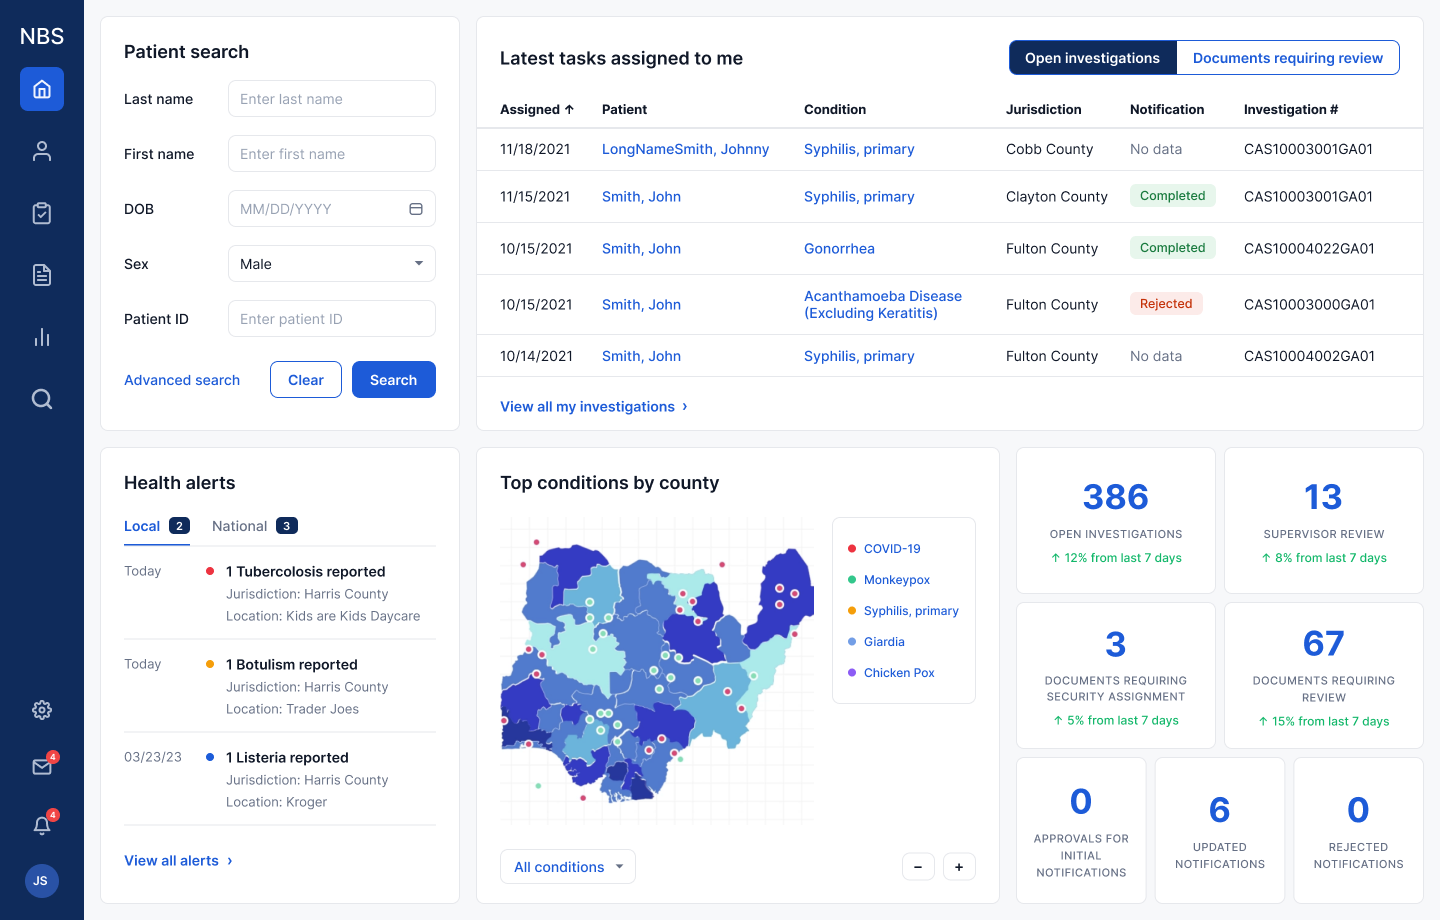Focus the DOB date field
Viewport: 1440px width, 920px height.
point(332,209)
